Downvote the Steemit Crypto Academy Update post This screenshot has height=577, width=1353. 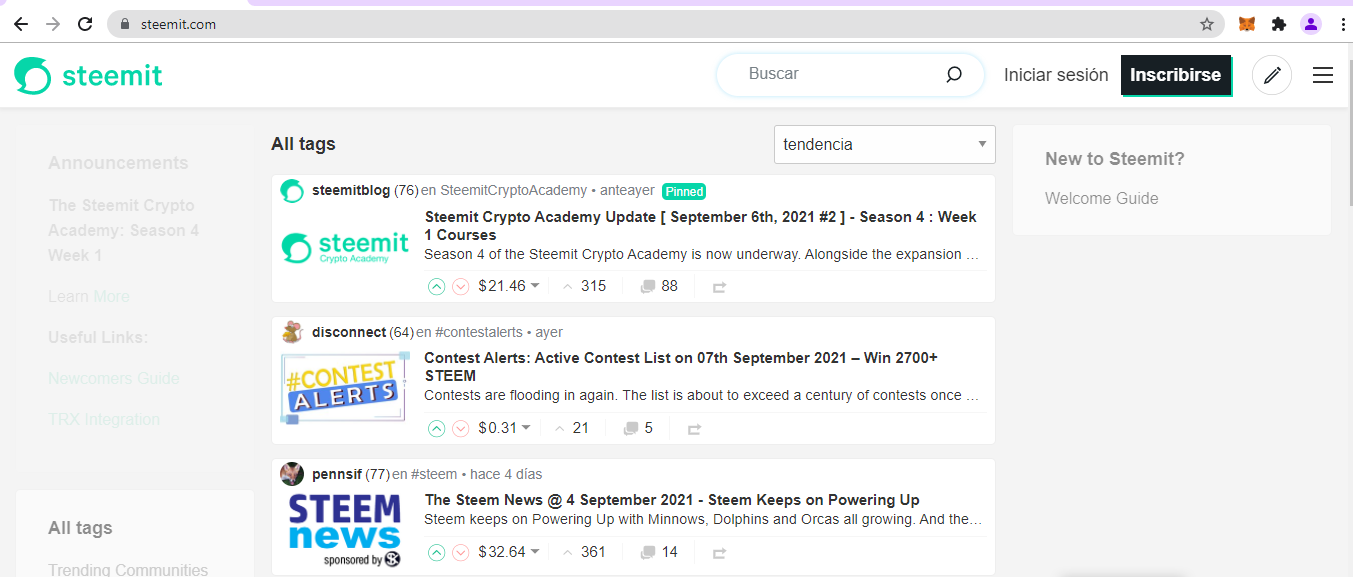[x=461, y=286]
